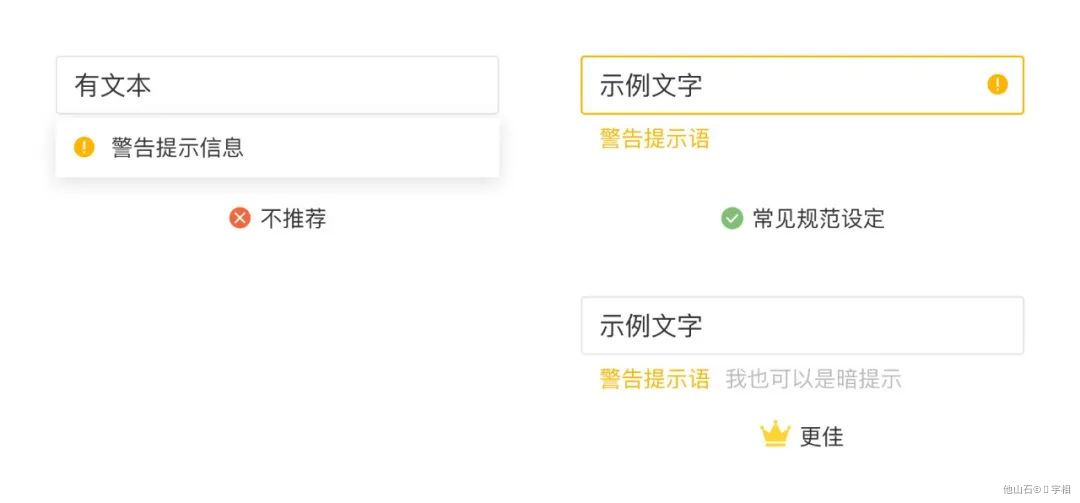Click the red cross icon beside 不推荐
Image resolution: width=1080 pixels, height=503 pixels.
[x=240, y=218]
